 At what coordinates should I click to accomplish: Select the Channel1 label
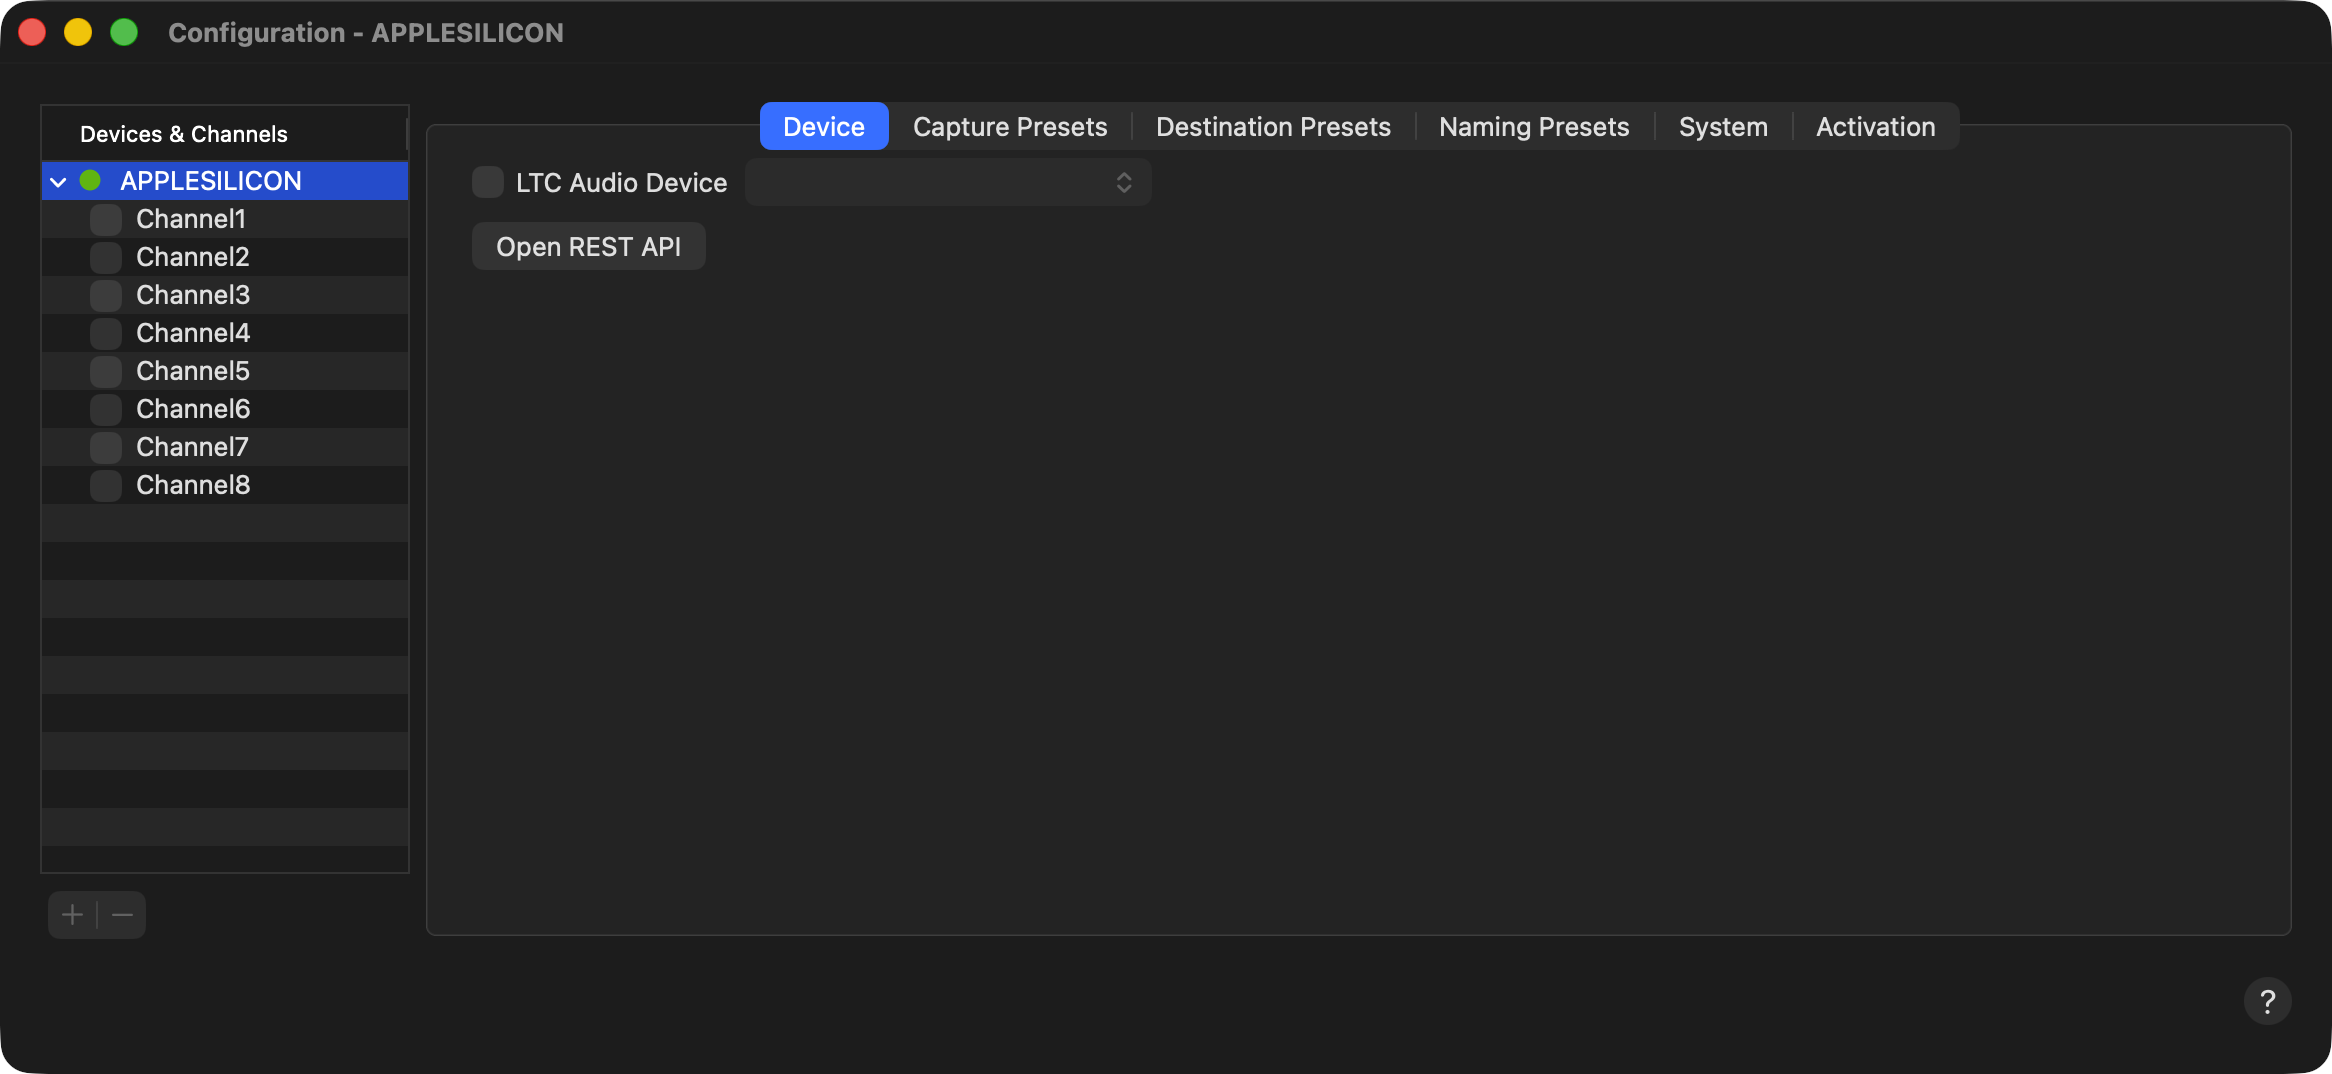190,219
